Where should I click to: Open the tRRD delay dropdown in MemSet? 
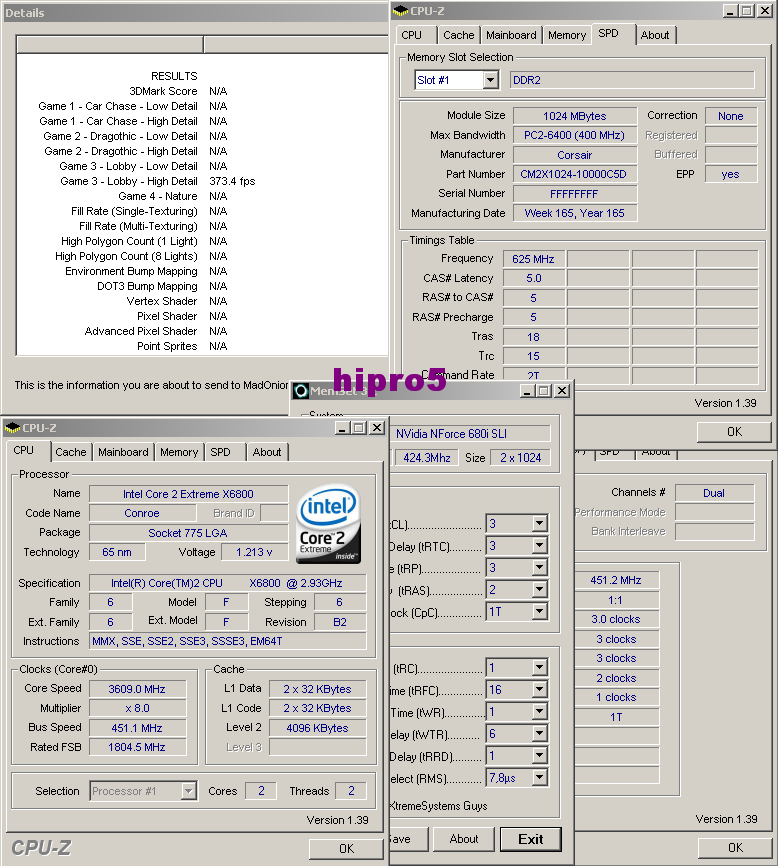pos(539,756)
